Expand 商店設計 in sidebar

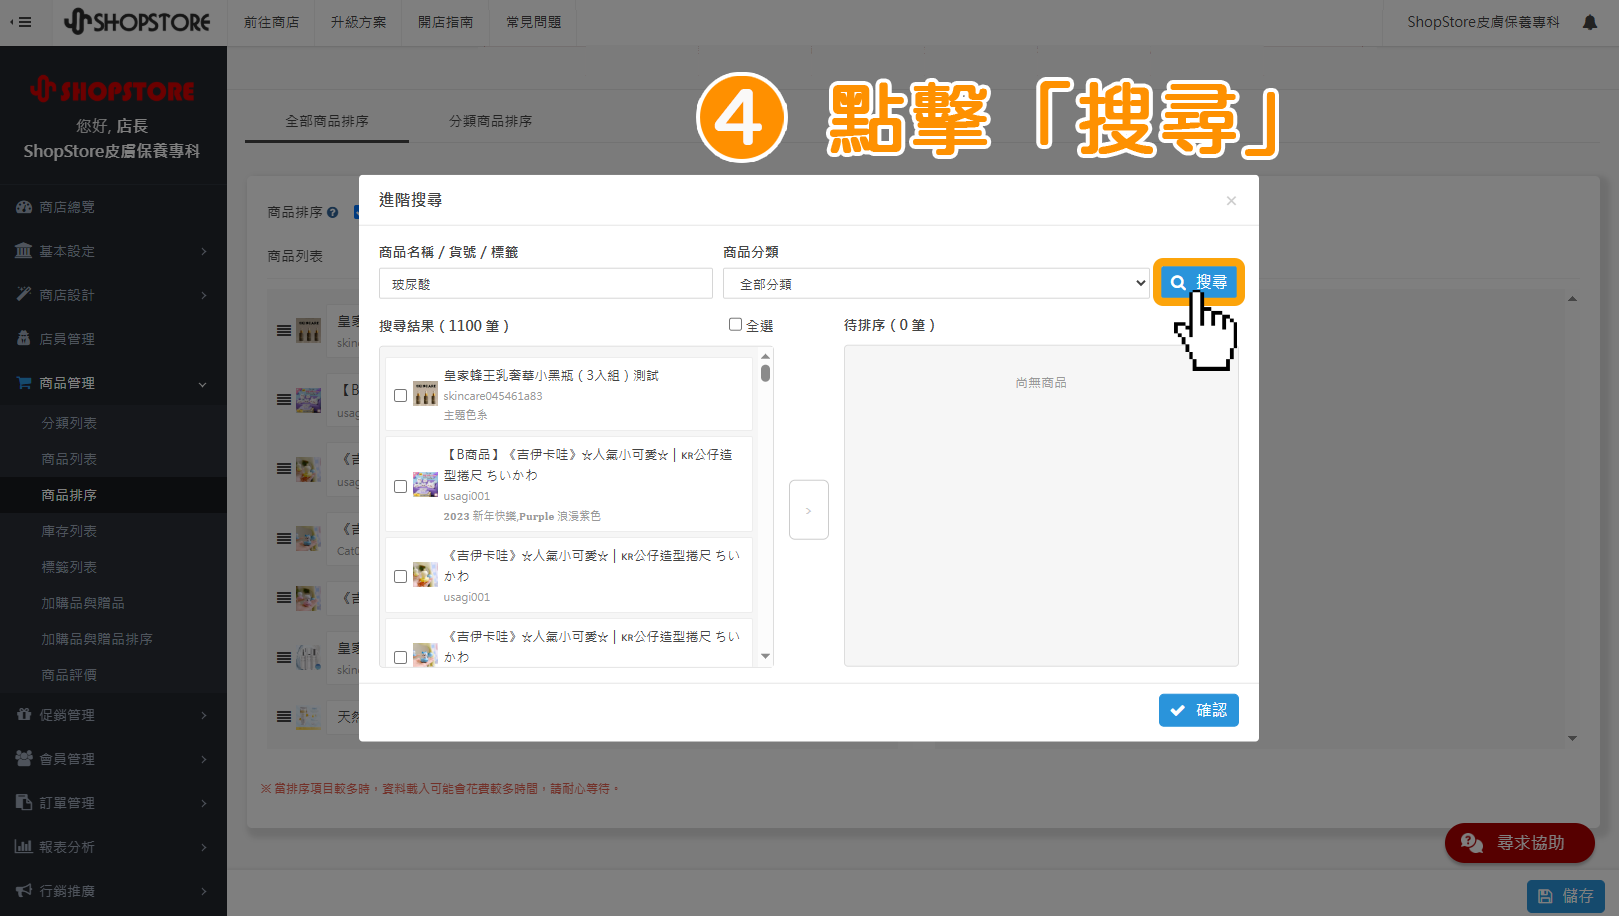[113, 295]
